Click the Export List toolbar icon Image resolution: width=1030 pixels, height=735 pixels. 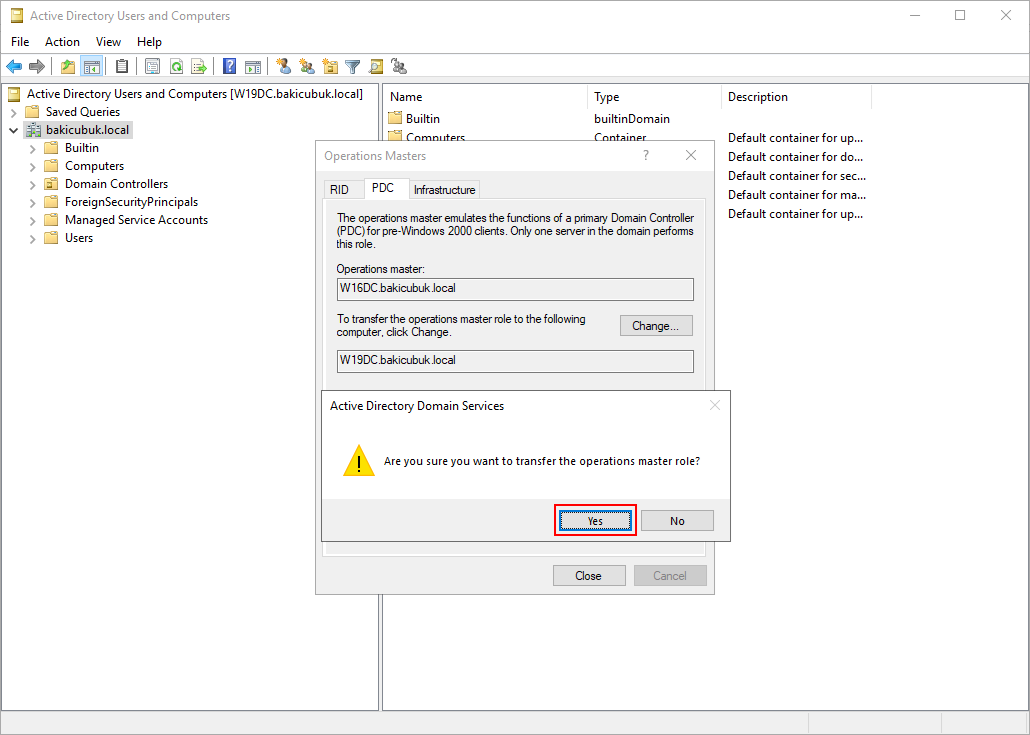pos(199,67)
